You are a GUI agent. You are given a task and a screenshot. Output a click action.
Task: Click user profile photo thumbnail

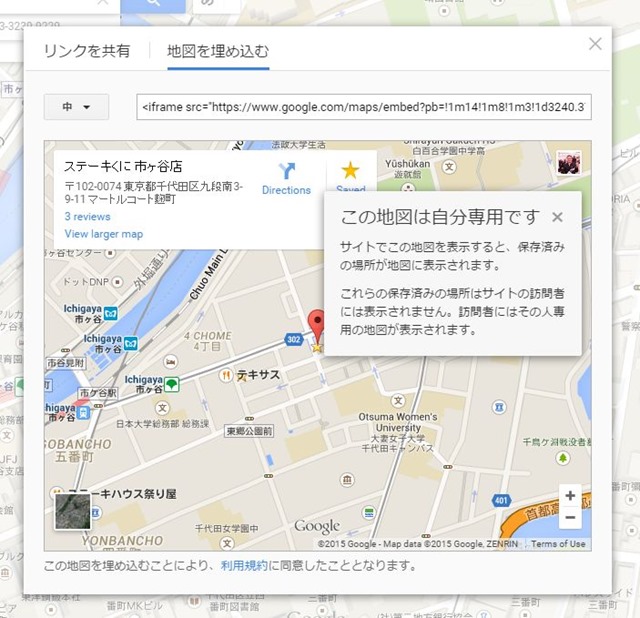[x=569, y=162]
